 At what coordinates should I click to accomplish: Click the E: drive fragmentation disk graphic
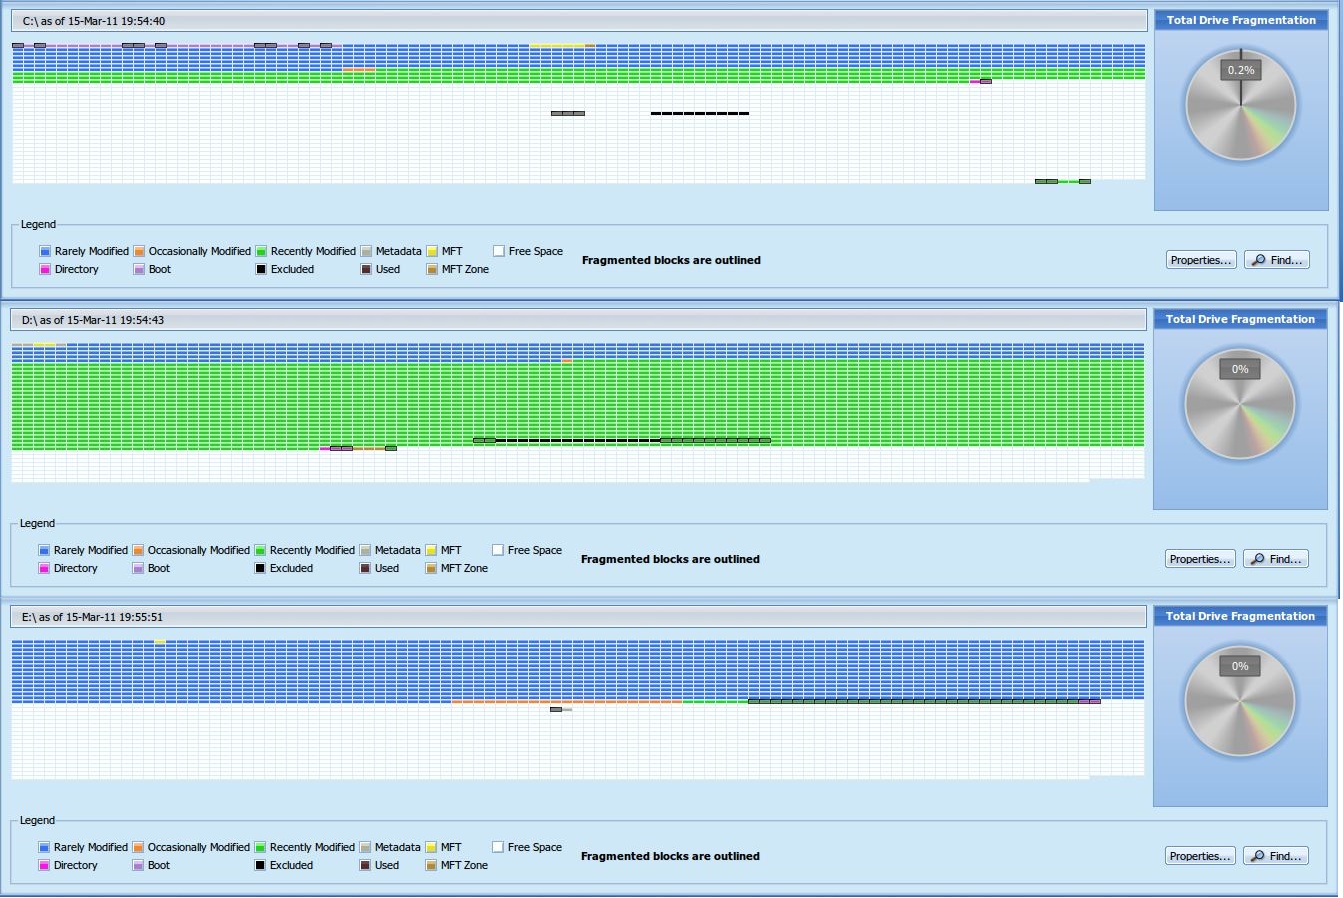click(x=1239, y=702)
